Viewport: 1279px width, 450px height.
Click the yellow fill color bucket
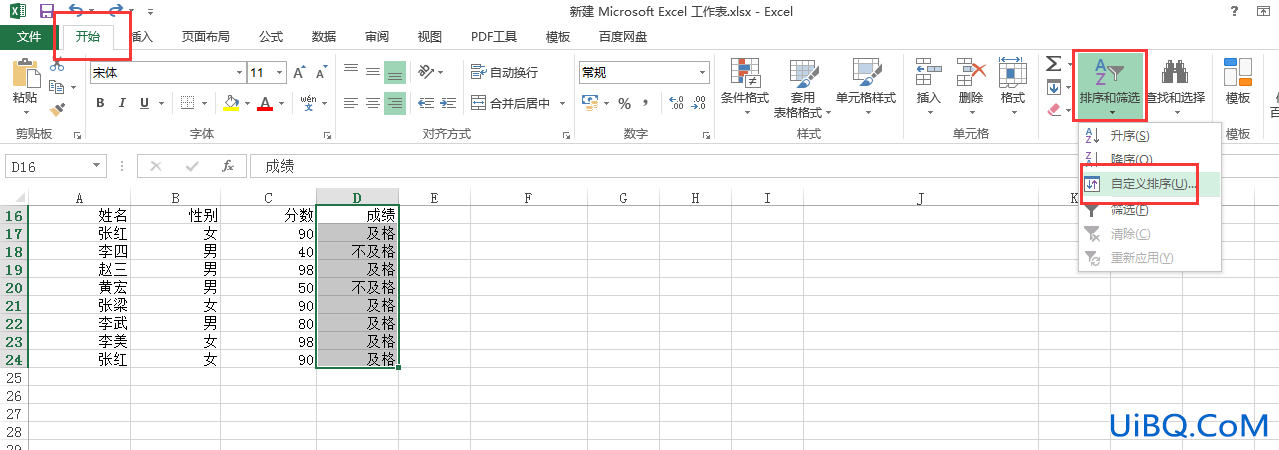click(232, 103)
